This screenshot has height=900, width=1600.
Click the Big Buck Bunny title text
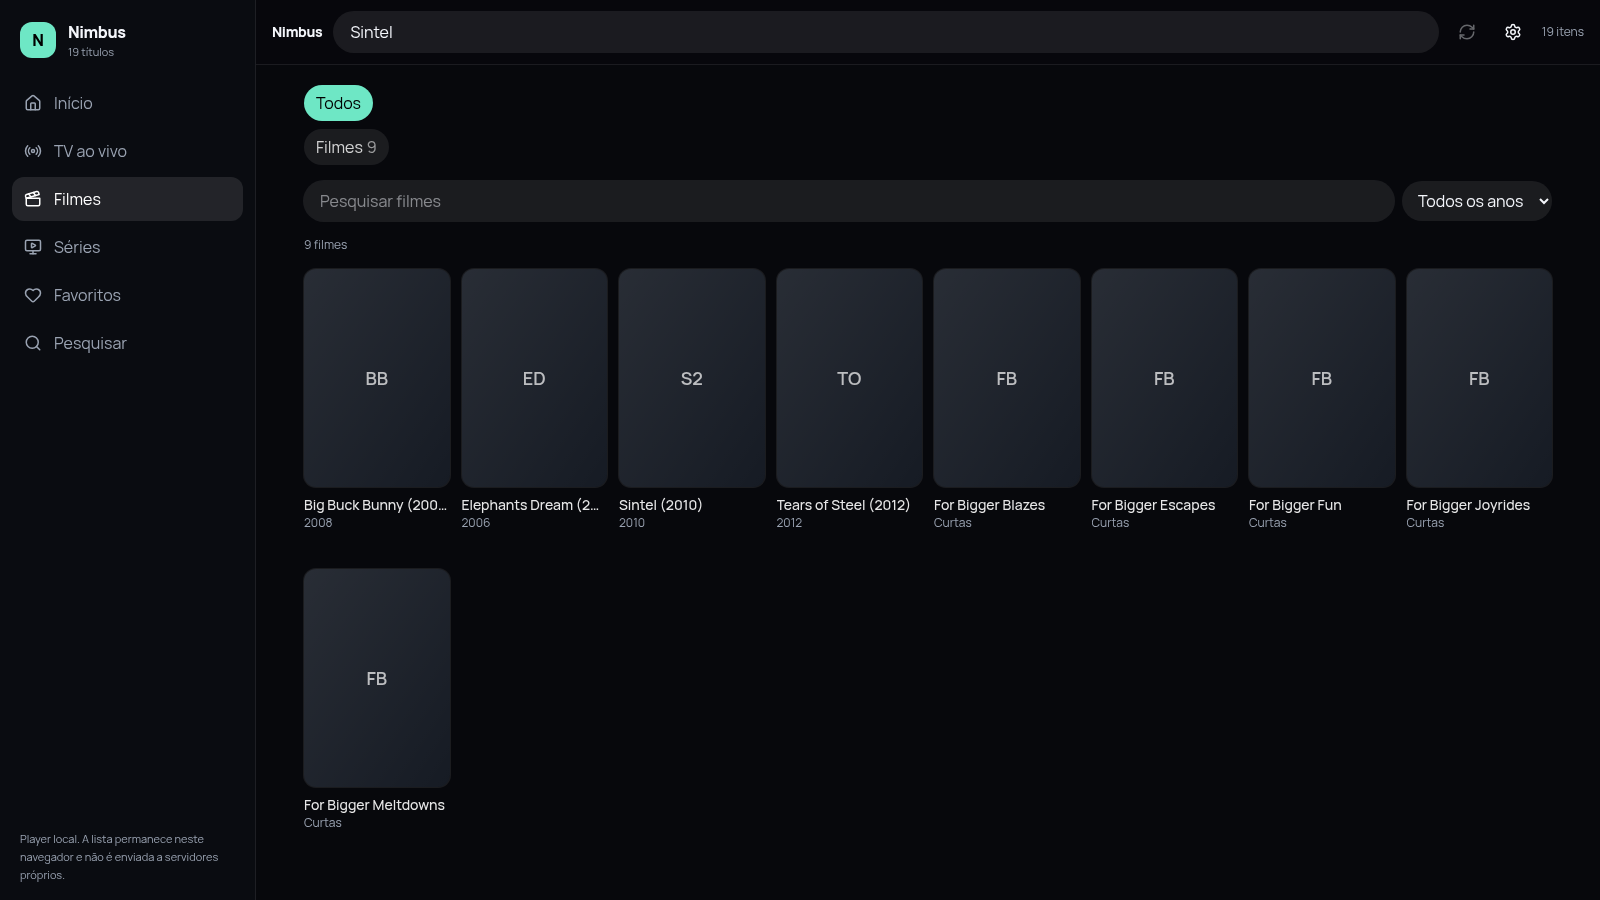(x=375, y=505)
